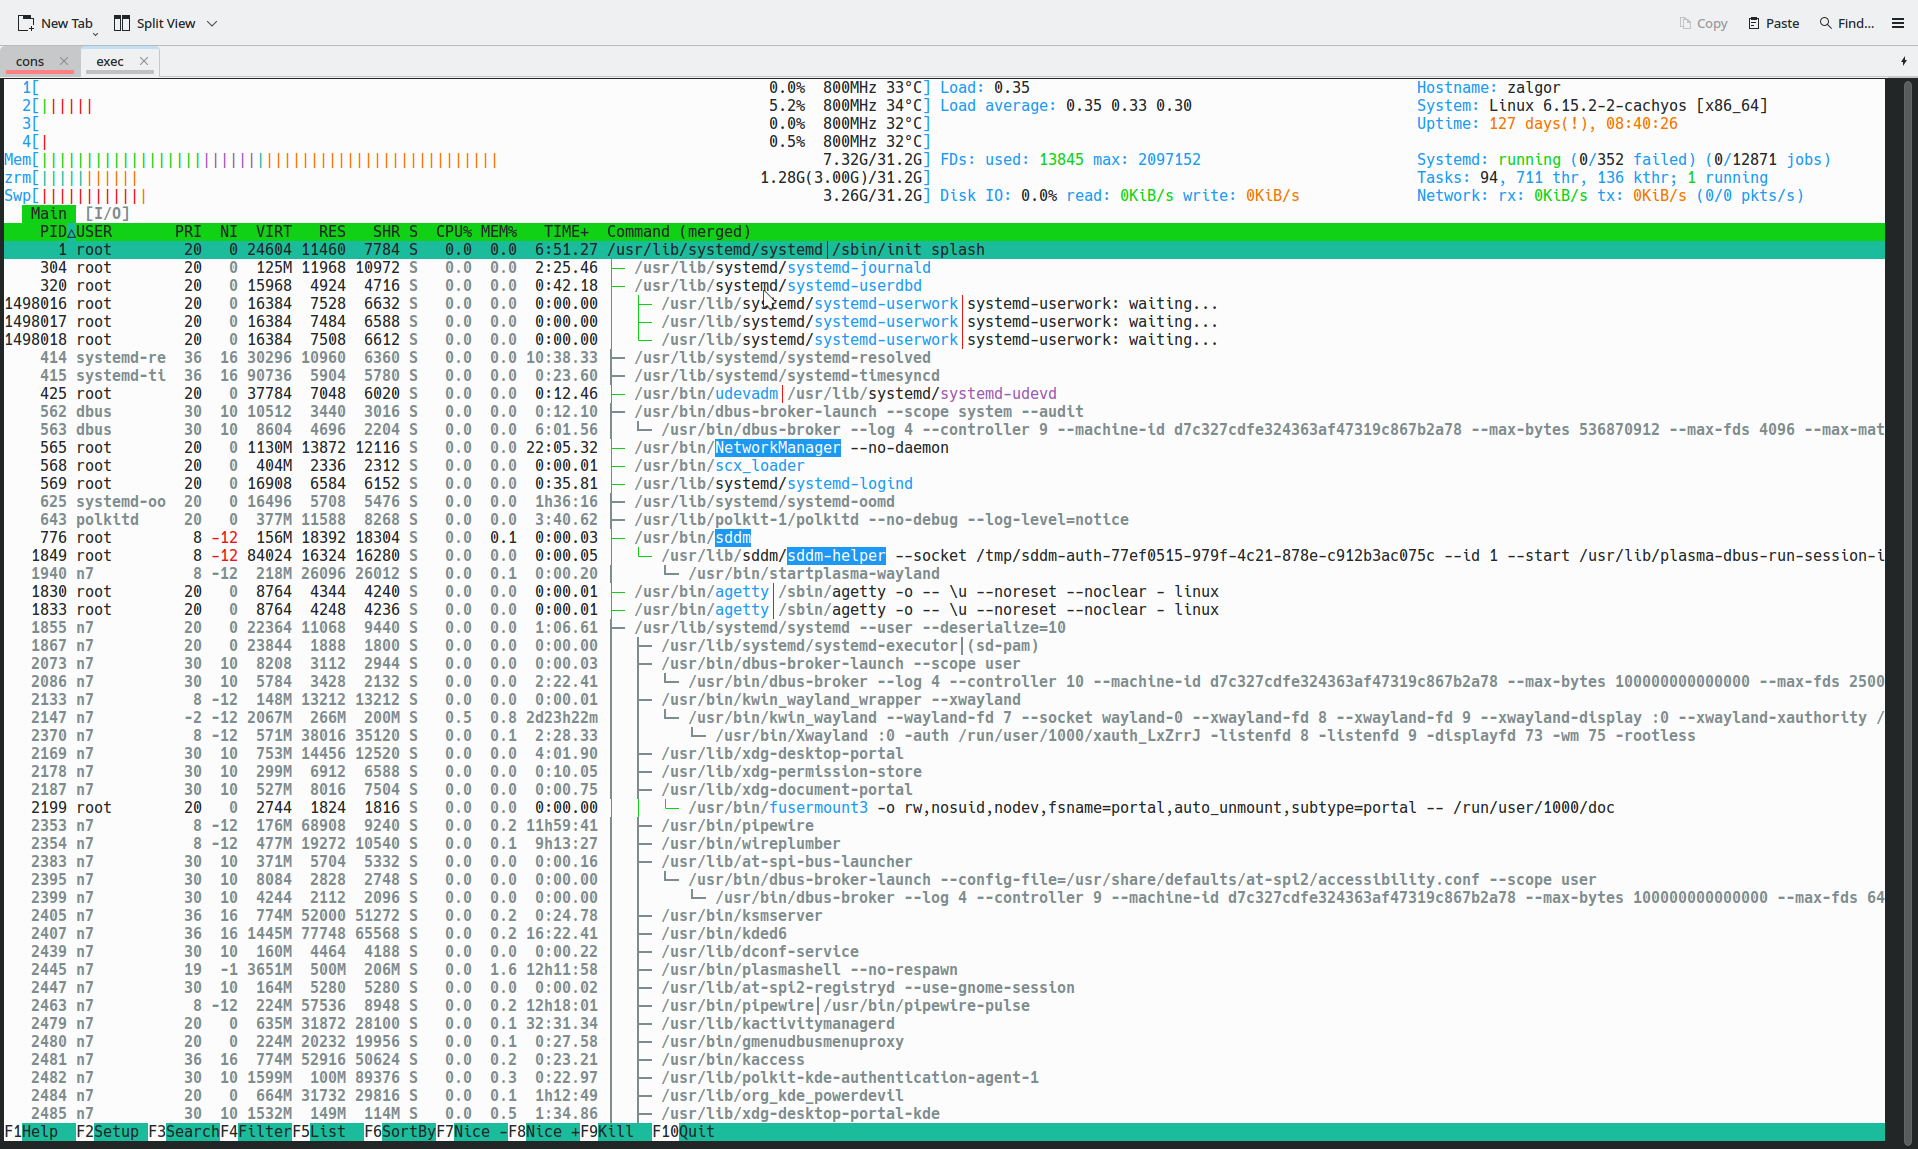Open the New Tab dropdown arrow
1918x1149 pixels.
pos(97,33)
